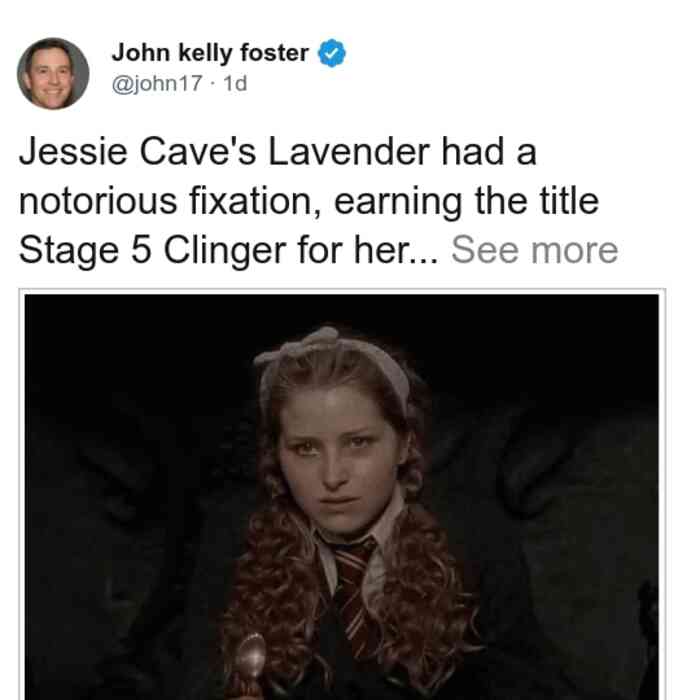
Task: Expand the post with See more
Action: [534, 250]
